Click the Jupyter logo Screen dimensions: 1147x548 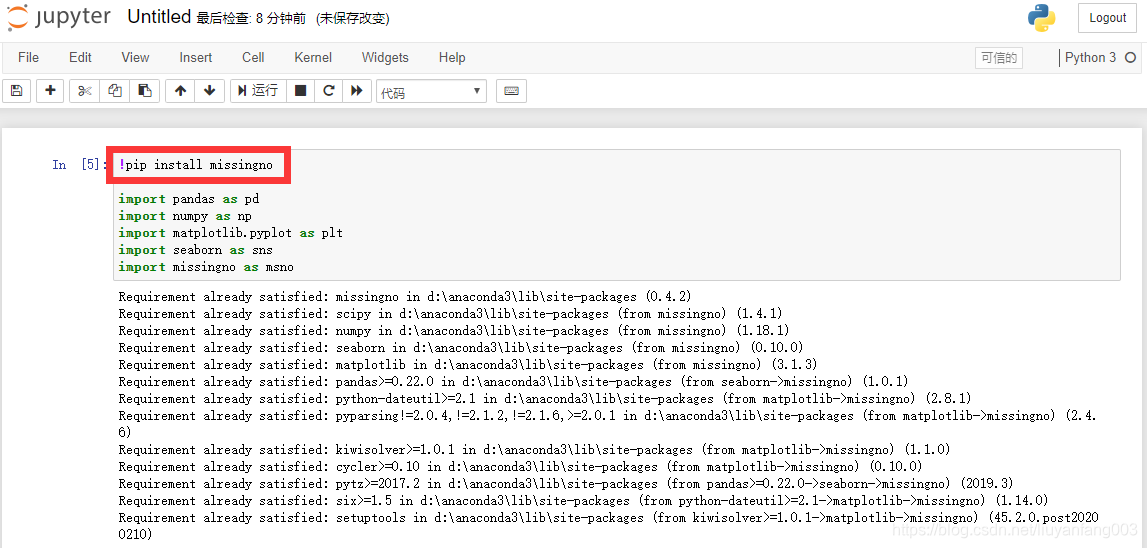pos(60,18)
